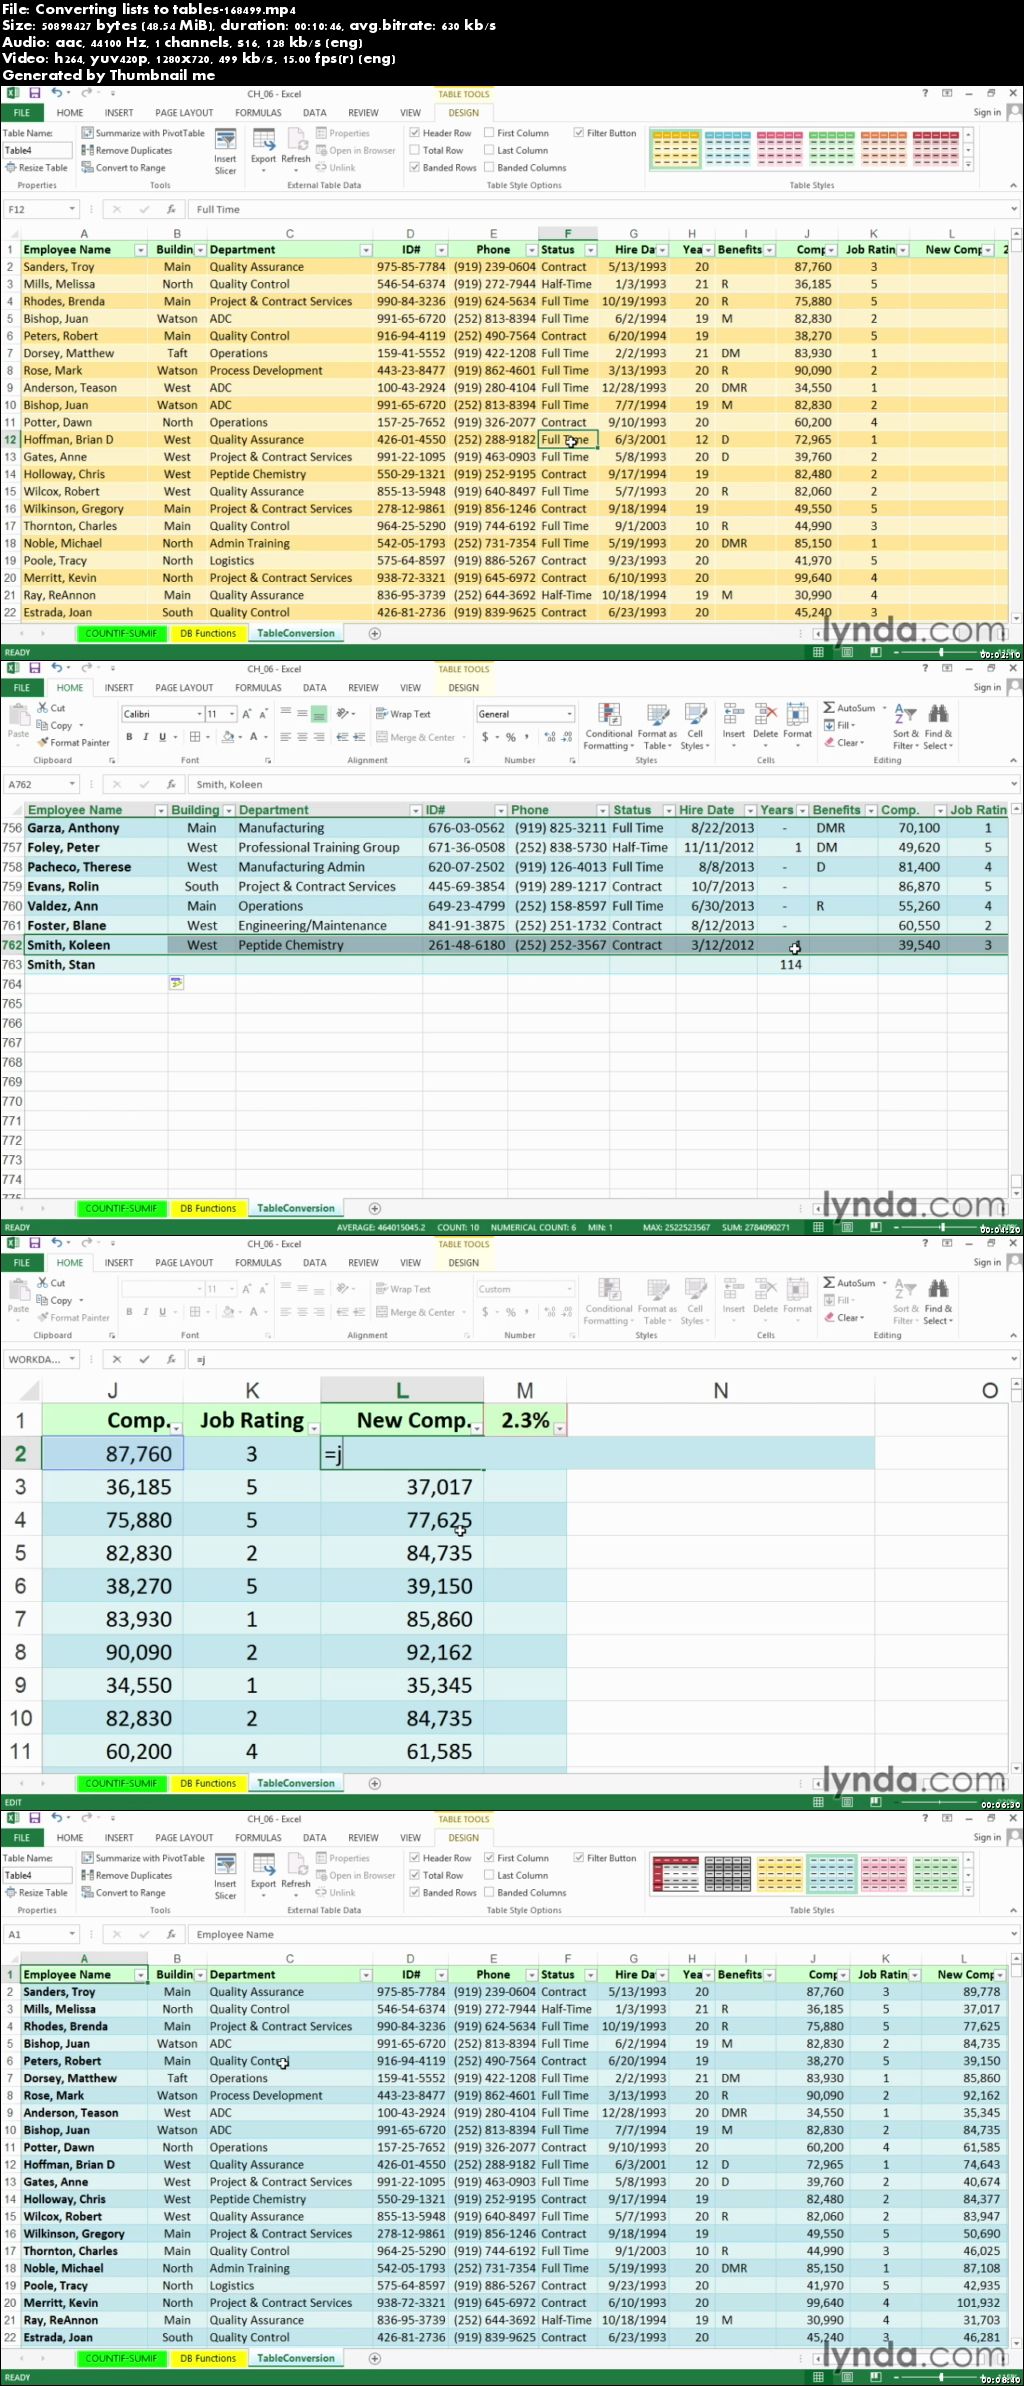Viewport: 1024px width, 2386px height.
Task: Open Comp. filter arrow in zoomed =j window
Action: (x=176, y=1428)
